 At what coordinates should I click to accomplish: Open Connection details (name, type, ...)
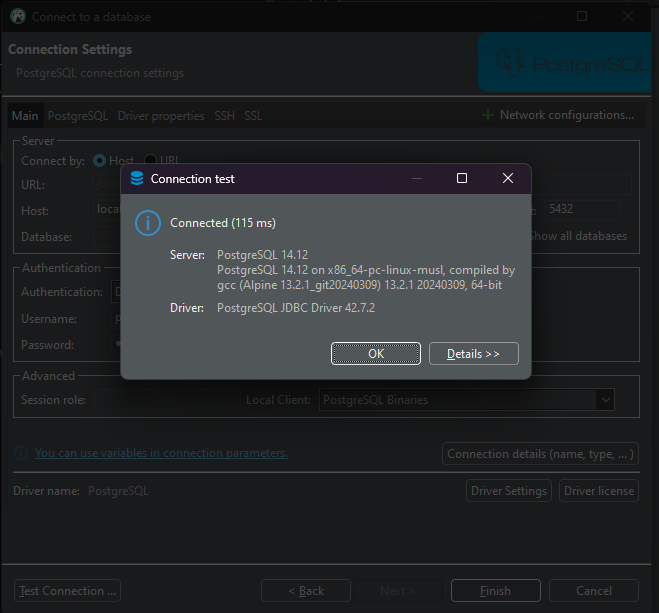pos(540,454)
